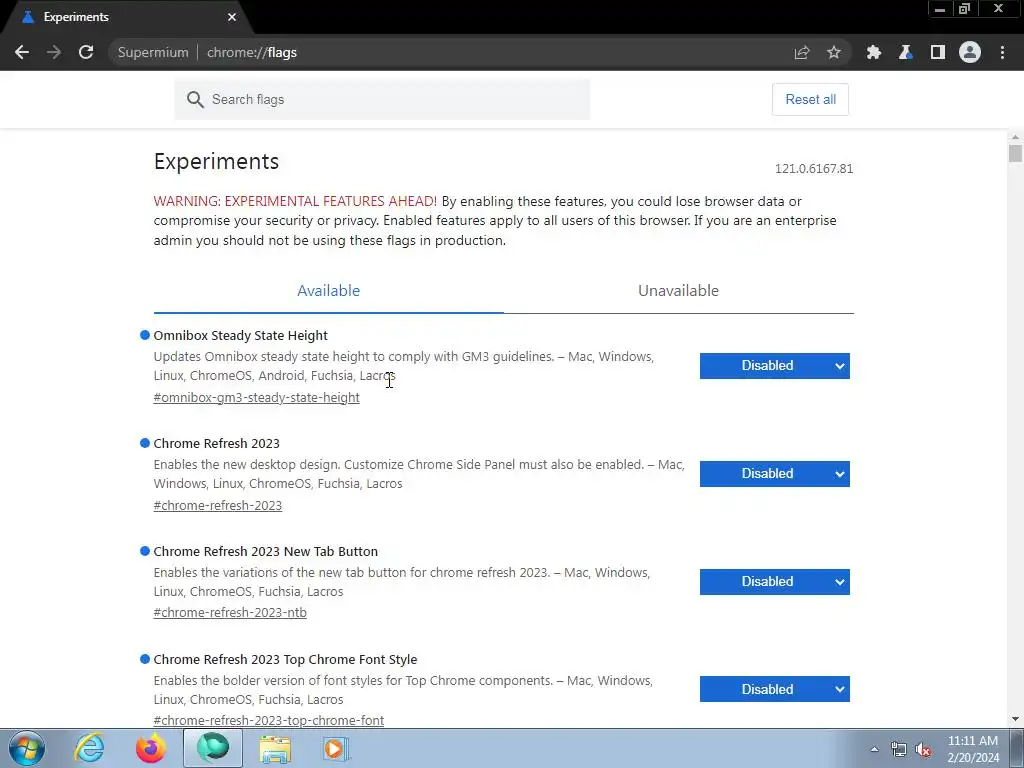Open Omnibox Steady State Height dropdown
Viewport: 1024px width, 768px height.
click(775, 366)
